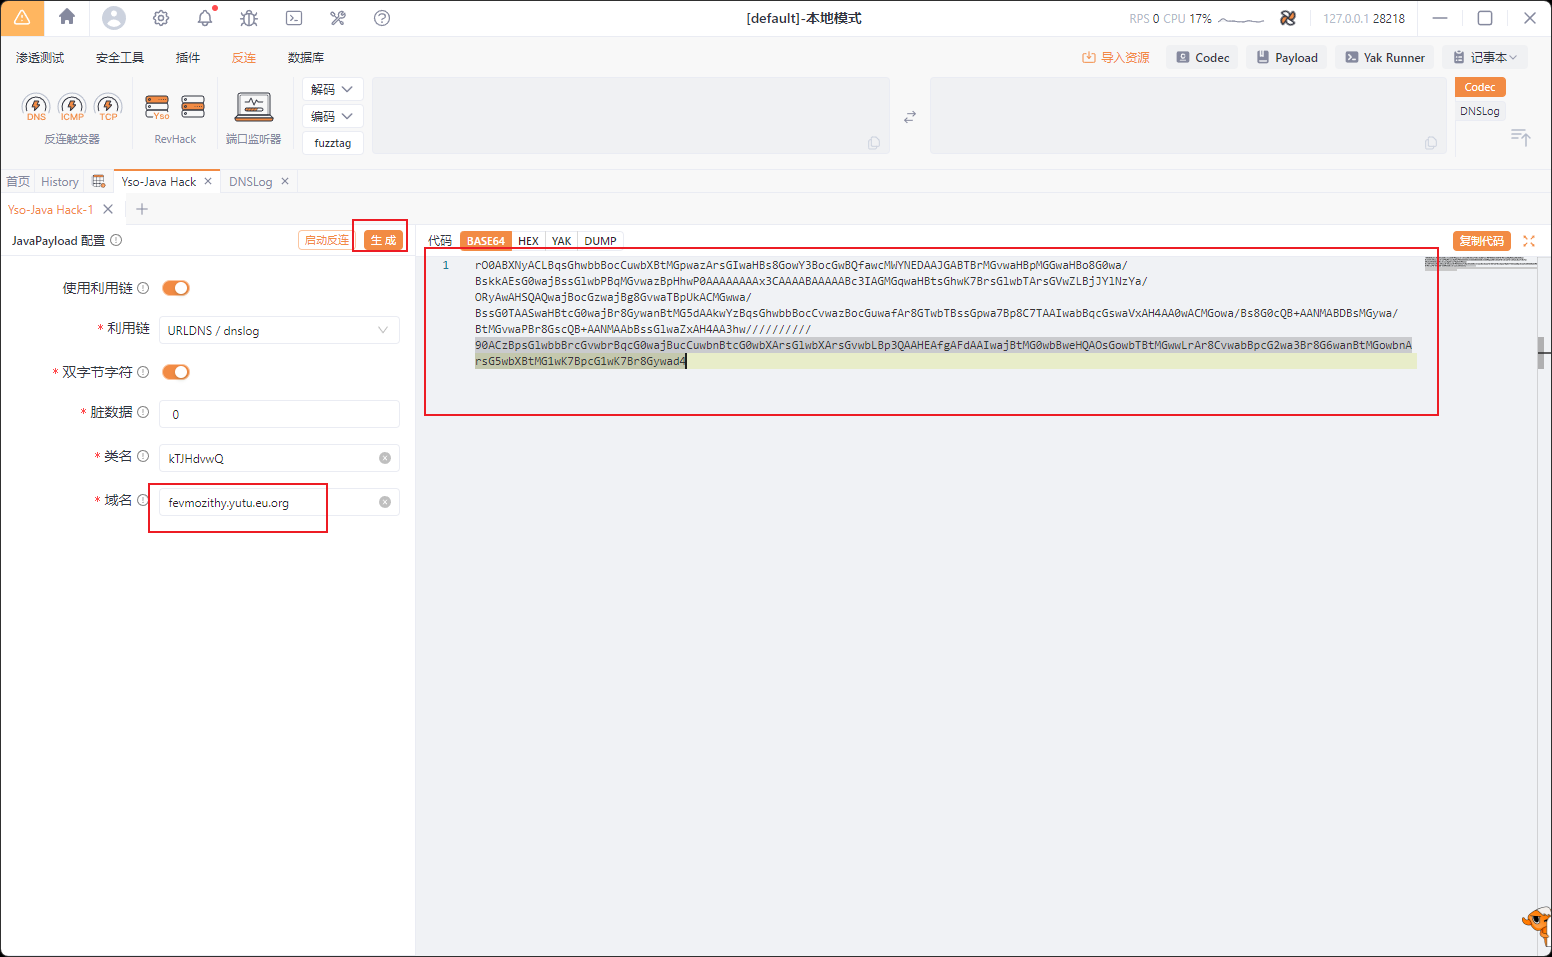Open the port listener icon
The image size is (1552, 957).
tap(254, 106)
